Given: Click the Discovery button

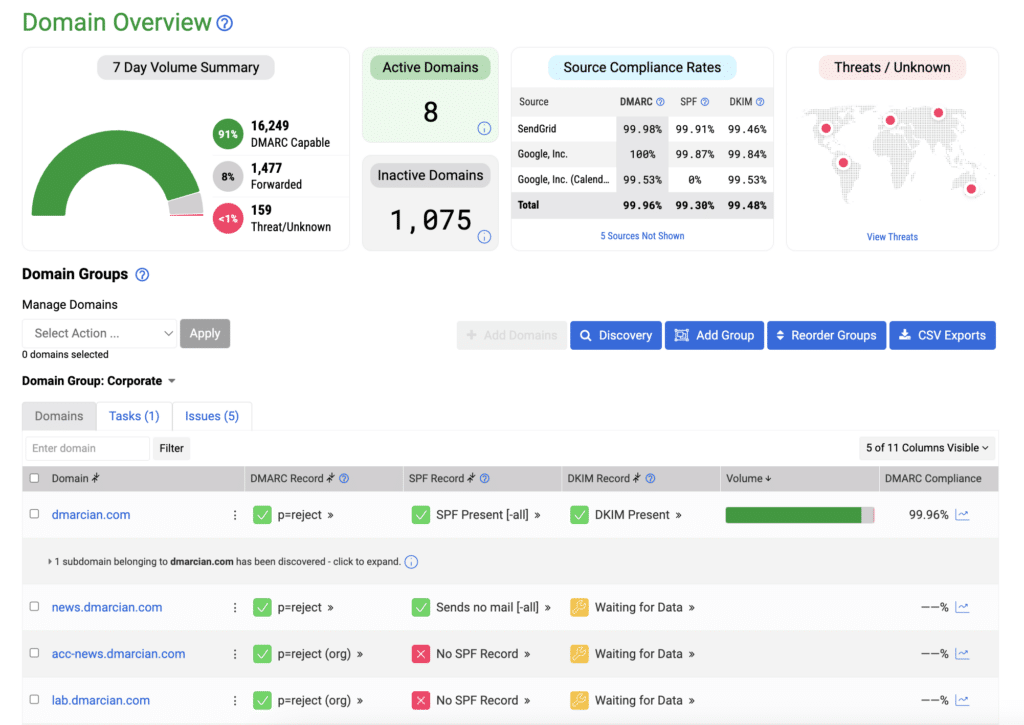Looking at the screenshot, I should 615,335.
